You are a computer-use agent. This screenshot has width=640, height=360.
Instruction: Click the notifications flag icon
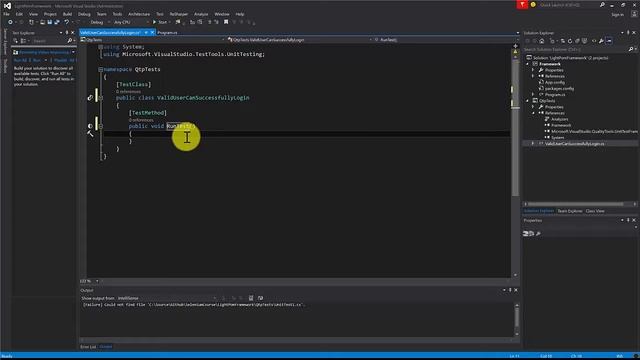[522, 4]
